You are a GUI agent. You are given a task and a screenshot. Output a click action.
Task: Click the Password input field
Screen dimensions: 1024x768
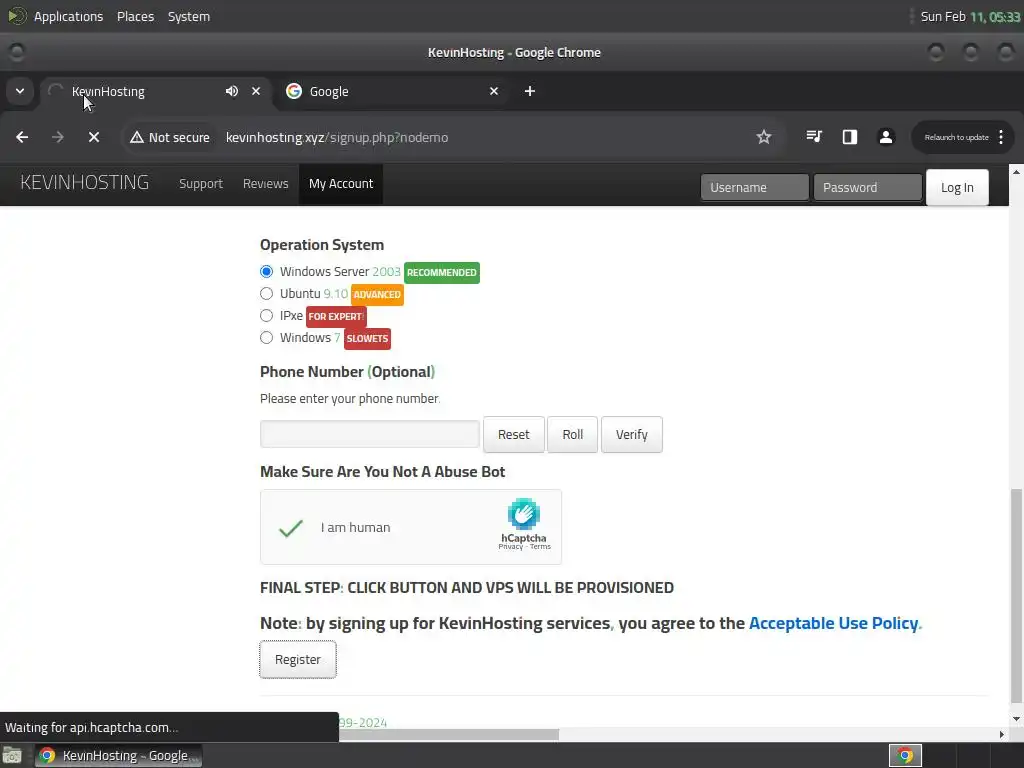click(867, 187)
